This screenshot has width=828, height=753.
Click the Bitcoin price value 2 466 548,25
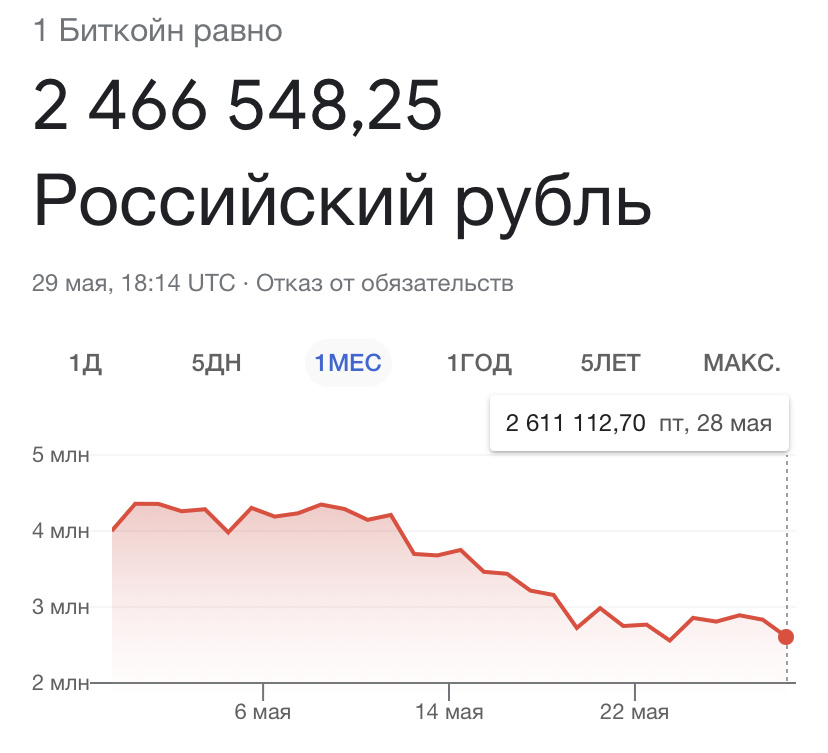[237, 108]
